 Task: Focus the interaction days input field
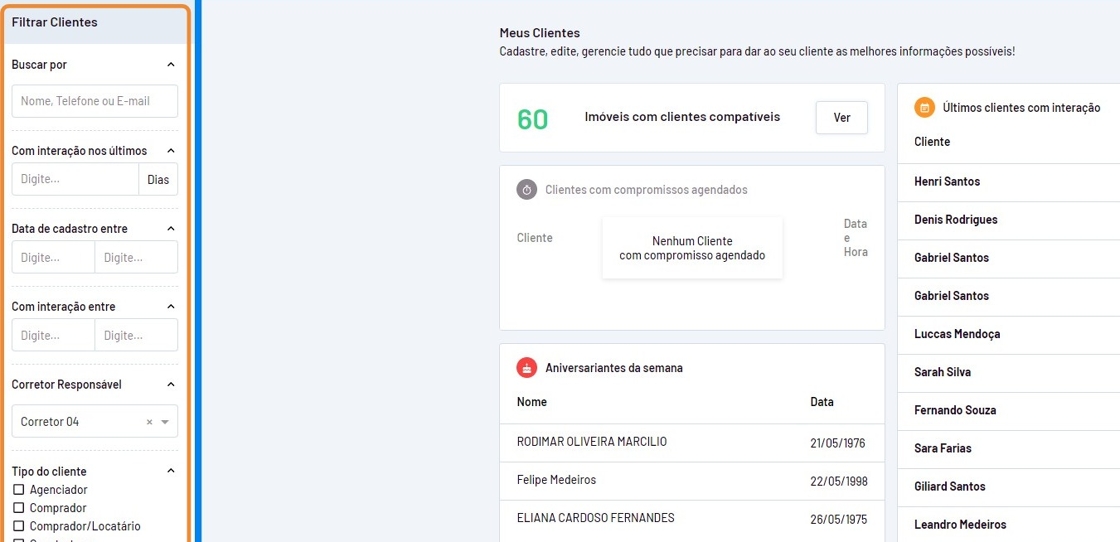pos(75,179)
